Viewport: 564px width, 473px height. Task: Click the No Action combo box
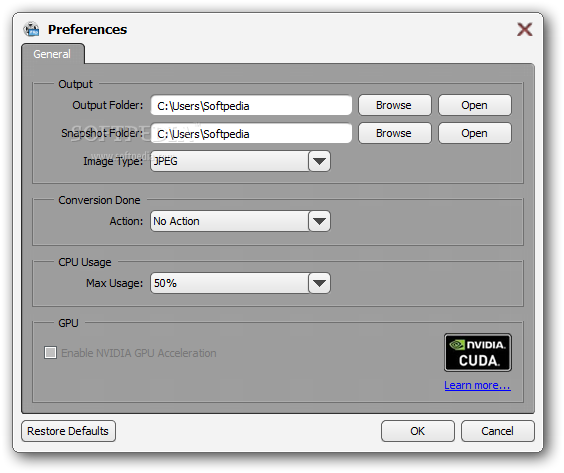click(240, 221)
